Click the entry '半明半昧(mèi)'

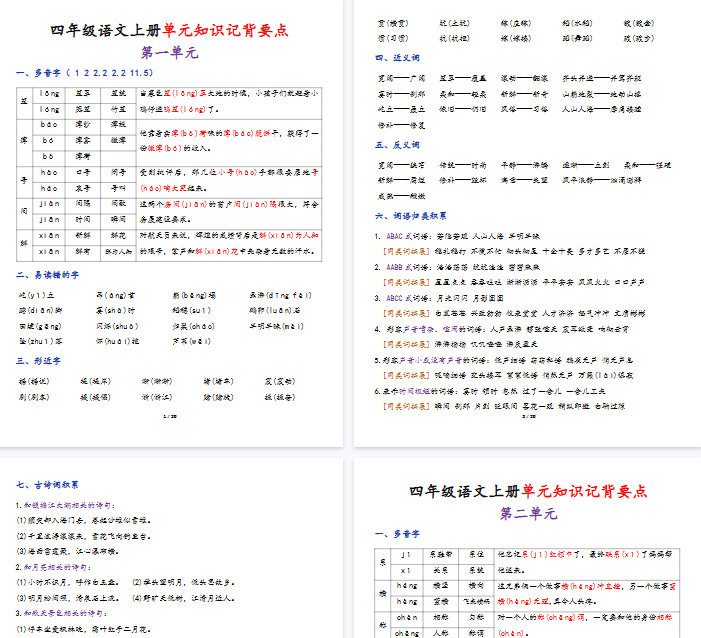click(x=276, y=326)
